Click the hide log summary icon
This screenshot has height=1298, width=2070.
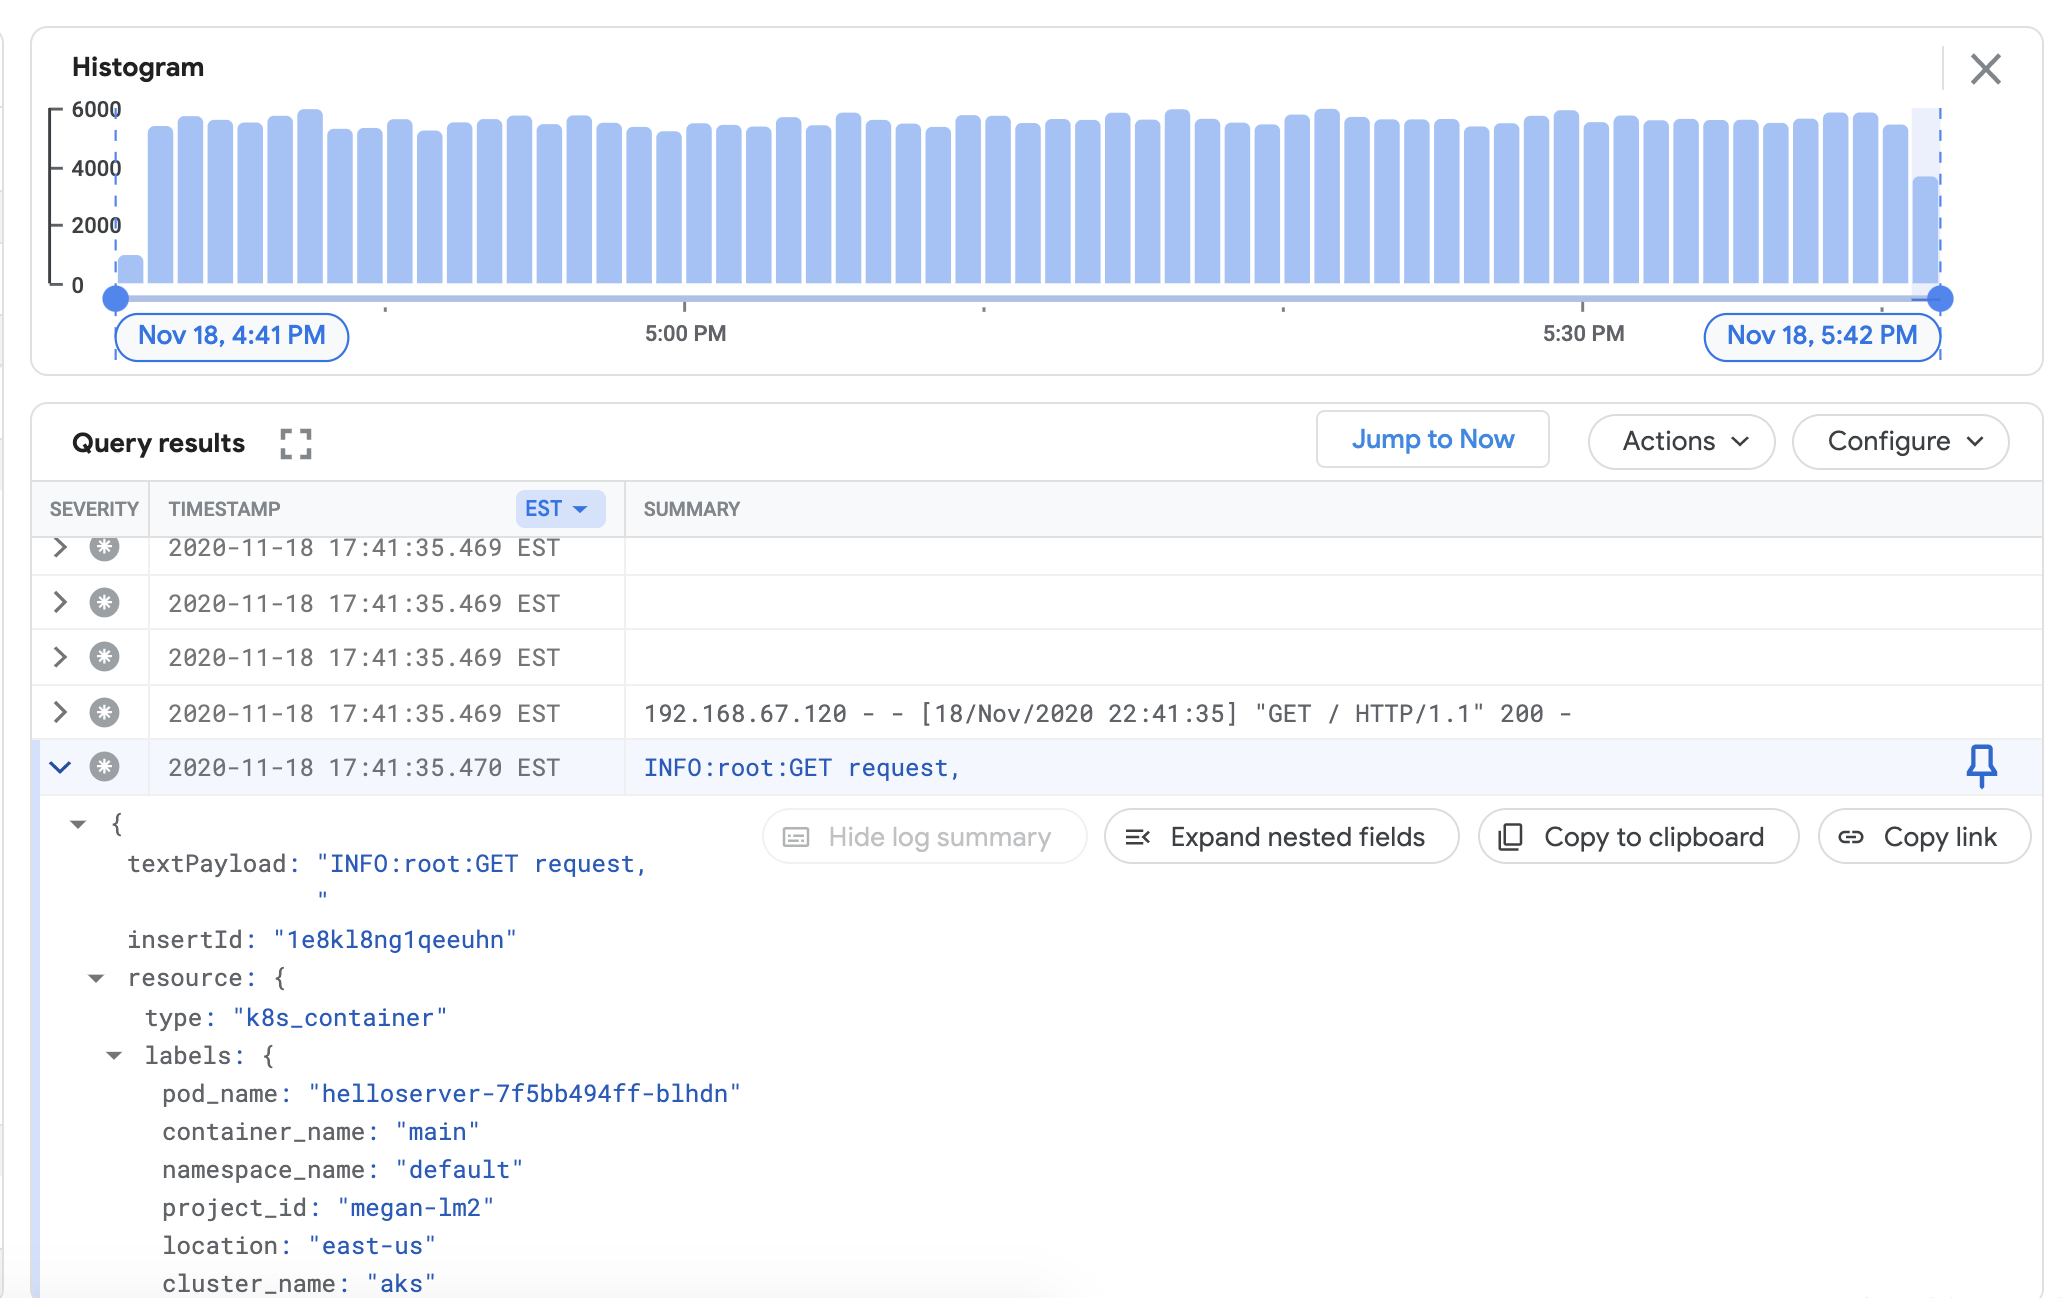point(797,836)
